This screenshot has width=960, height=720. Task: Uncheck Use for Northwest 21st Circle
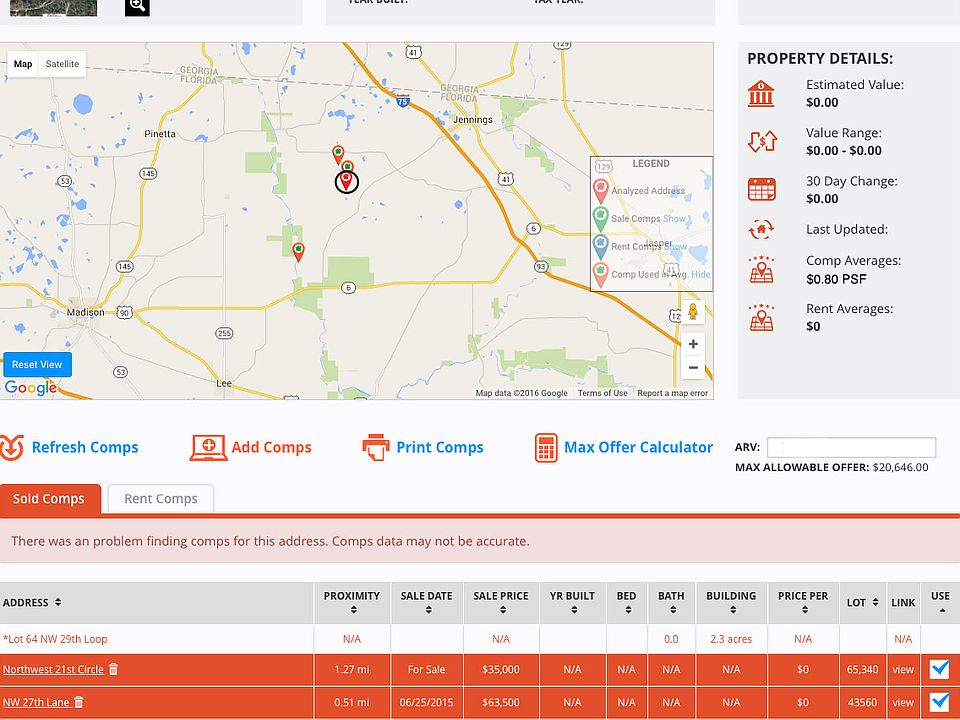pos(940,669)
